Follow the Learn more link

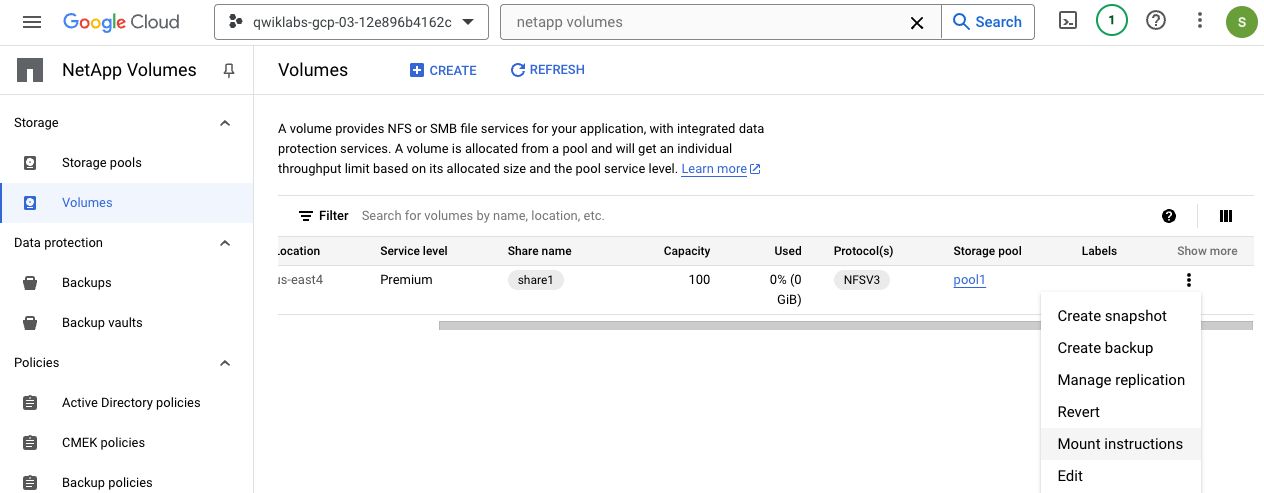(x=721, y=169)
